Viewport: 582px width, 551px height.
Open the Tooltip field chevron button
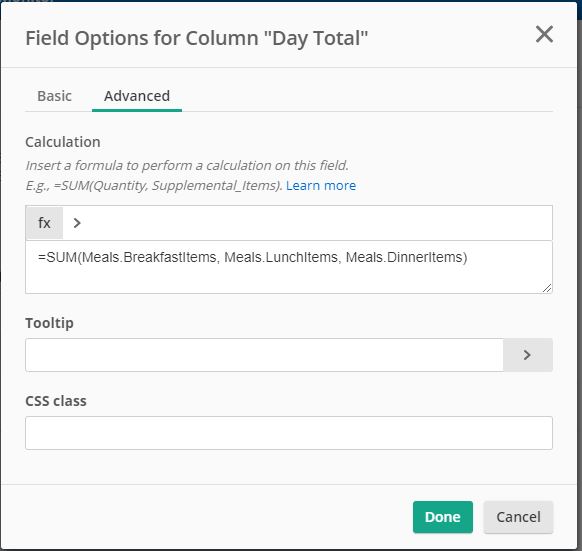coord(527,355)
